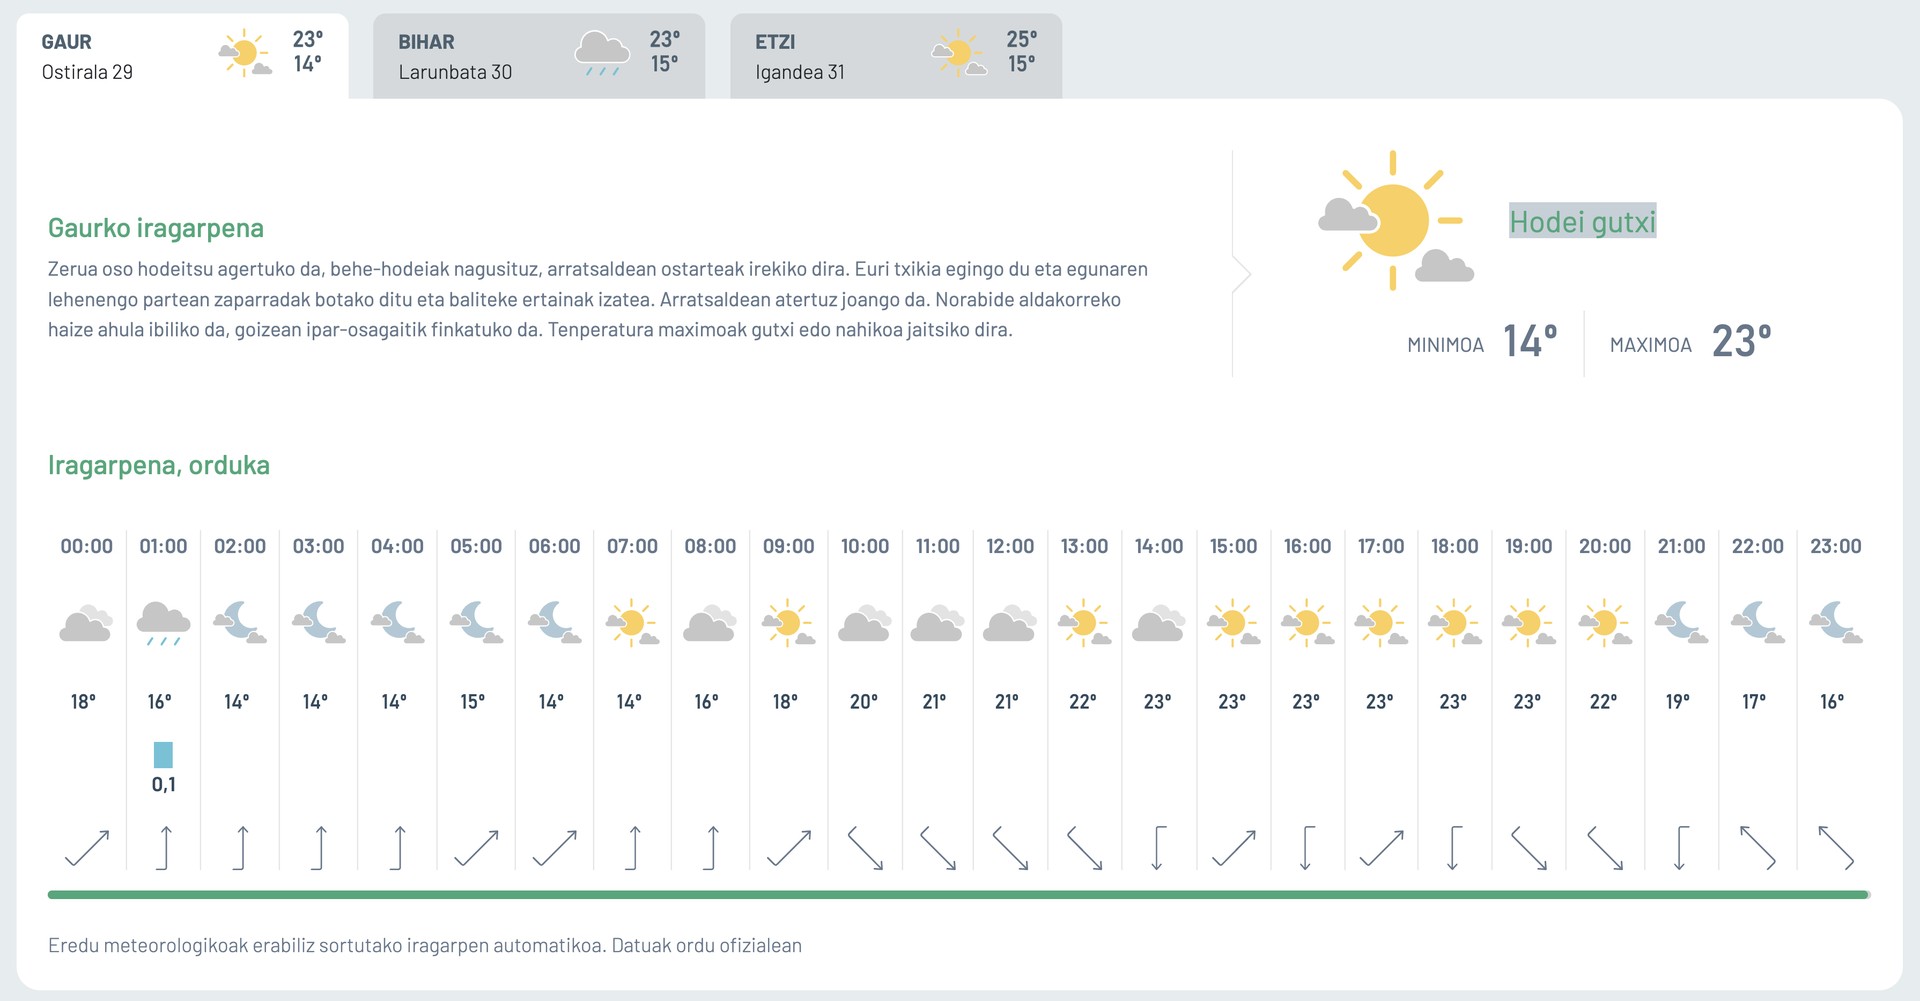Click the 04:00 hour label
Screen dimensions: 1920x1001
tap(397, 546)
